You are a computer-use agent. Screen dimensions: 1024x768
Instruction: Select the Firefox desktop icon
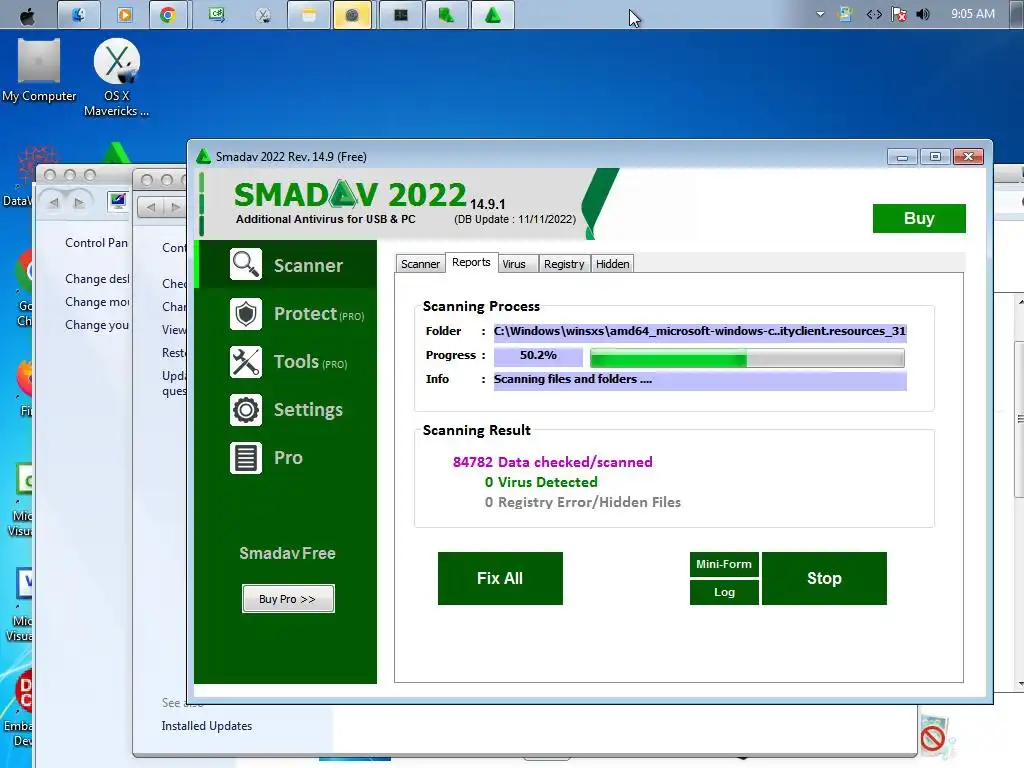25,389
